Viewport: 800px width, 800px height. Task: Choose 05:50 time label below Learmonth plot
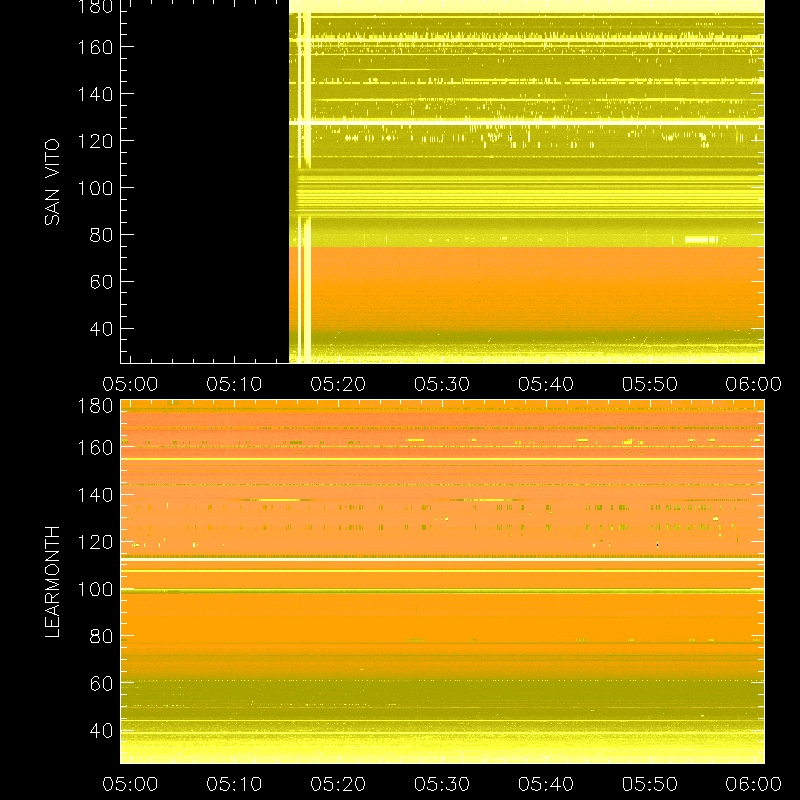(649, 784)
